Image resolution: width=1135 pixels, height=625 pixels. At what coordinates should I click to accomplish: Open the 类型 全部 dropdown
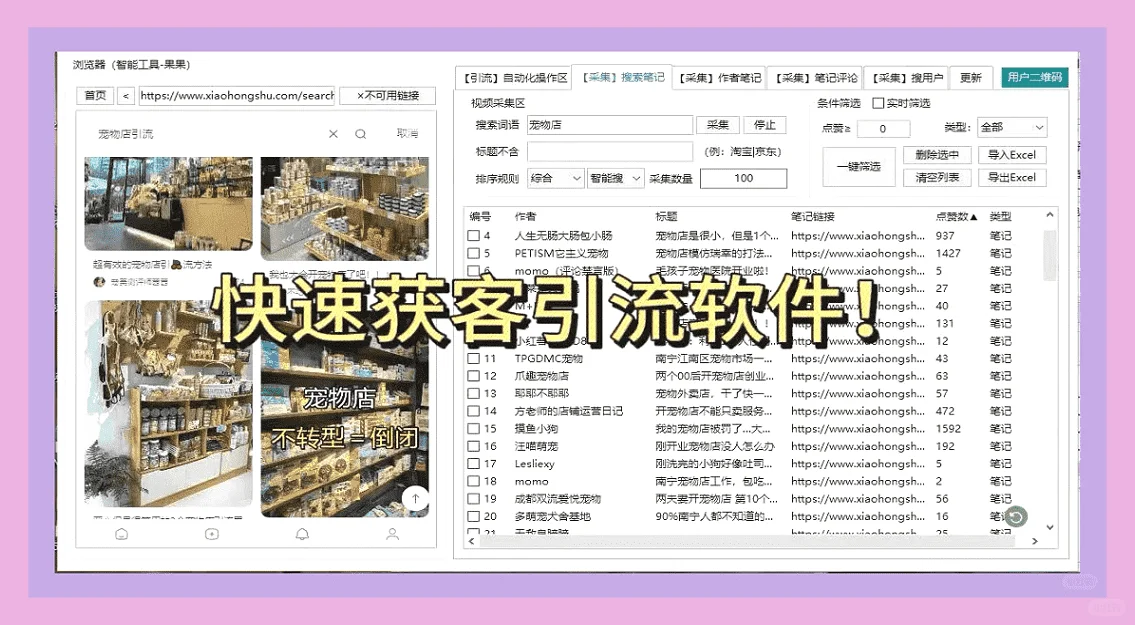(x=1013, y=127)
